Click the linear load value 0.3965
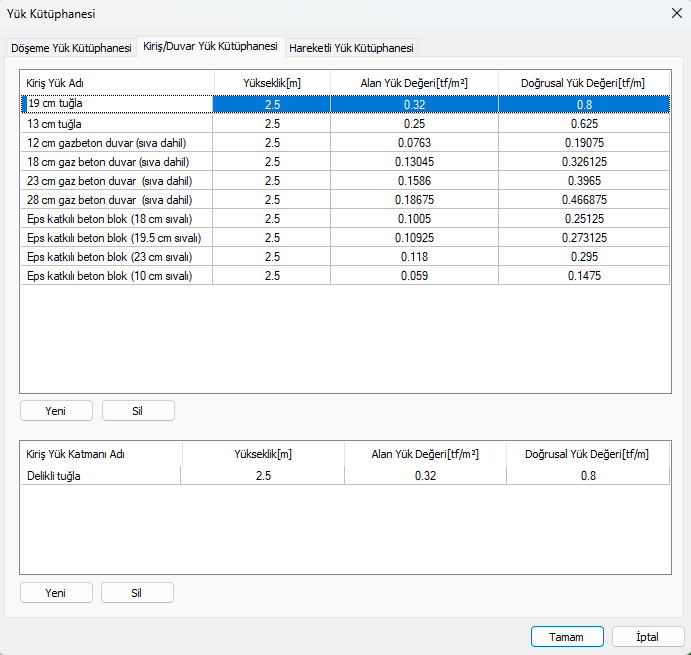 pos(584,181)
